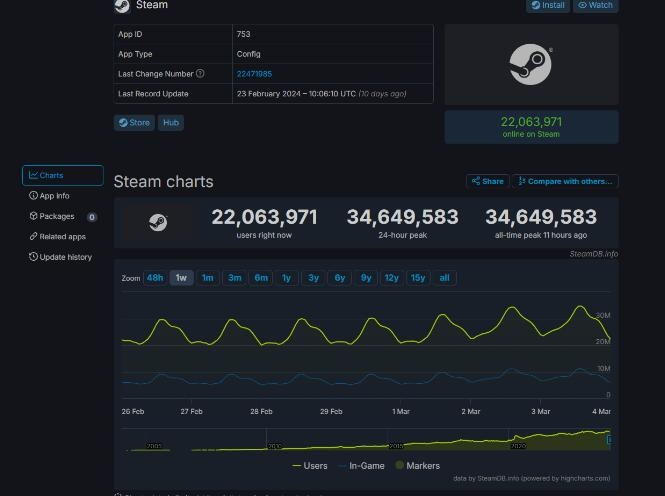Screen dimensions: 665x496
Task: Toggle the Markers series in chart legend
Action: coord(418,465)
